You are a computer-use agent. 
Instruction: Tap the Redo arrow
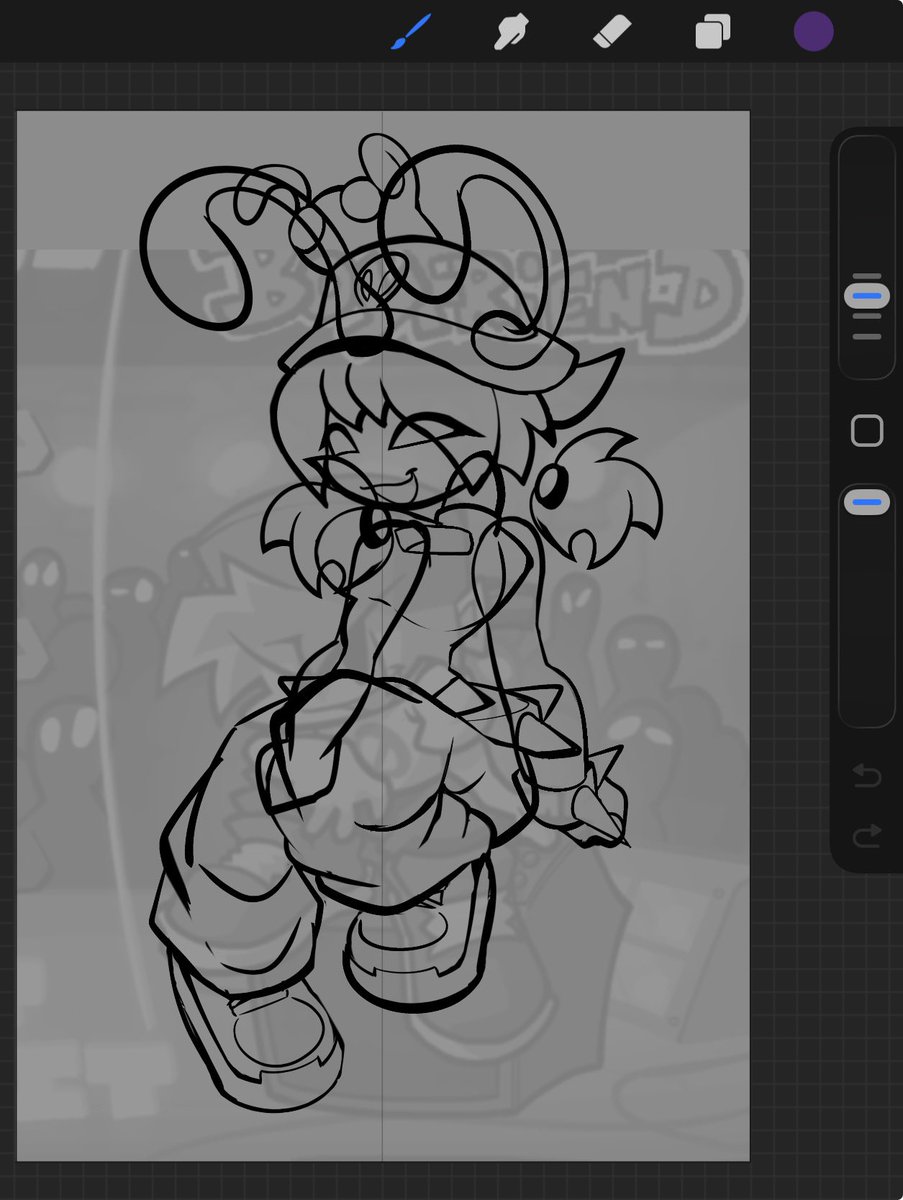[x=867, y=835]
